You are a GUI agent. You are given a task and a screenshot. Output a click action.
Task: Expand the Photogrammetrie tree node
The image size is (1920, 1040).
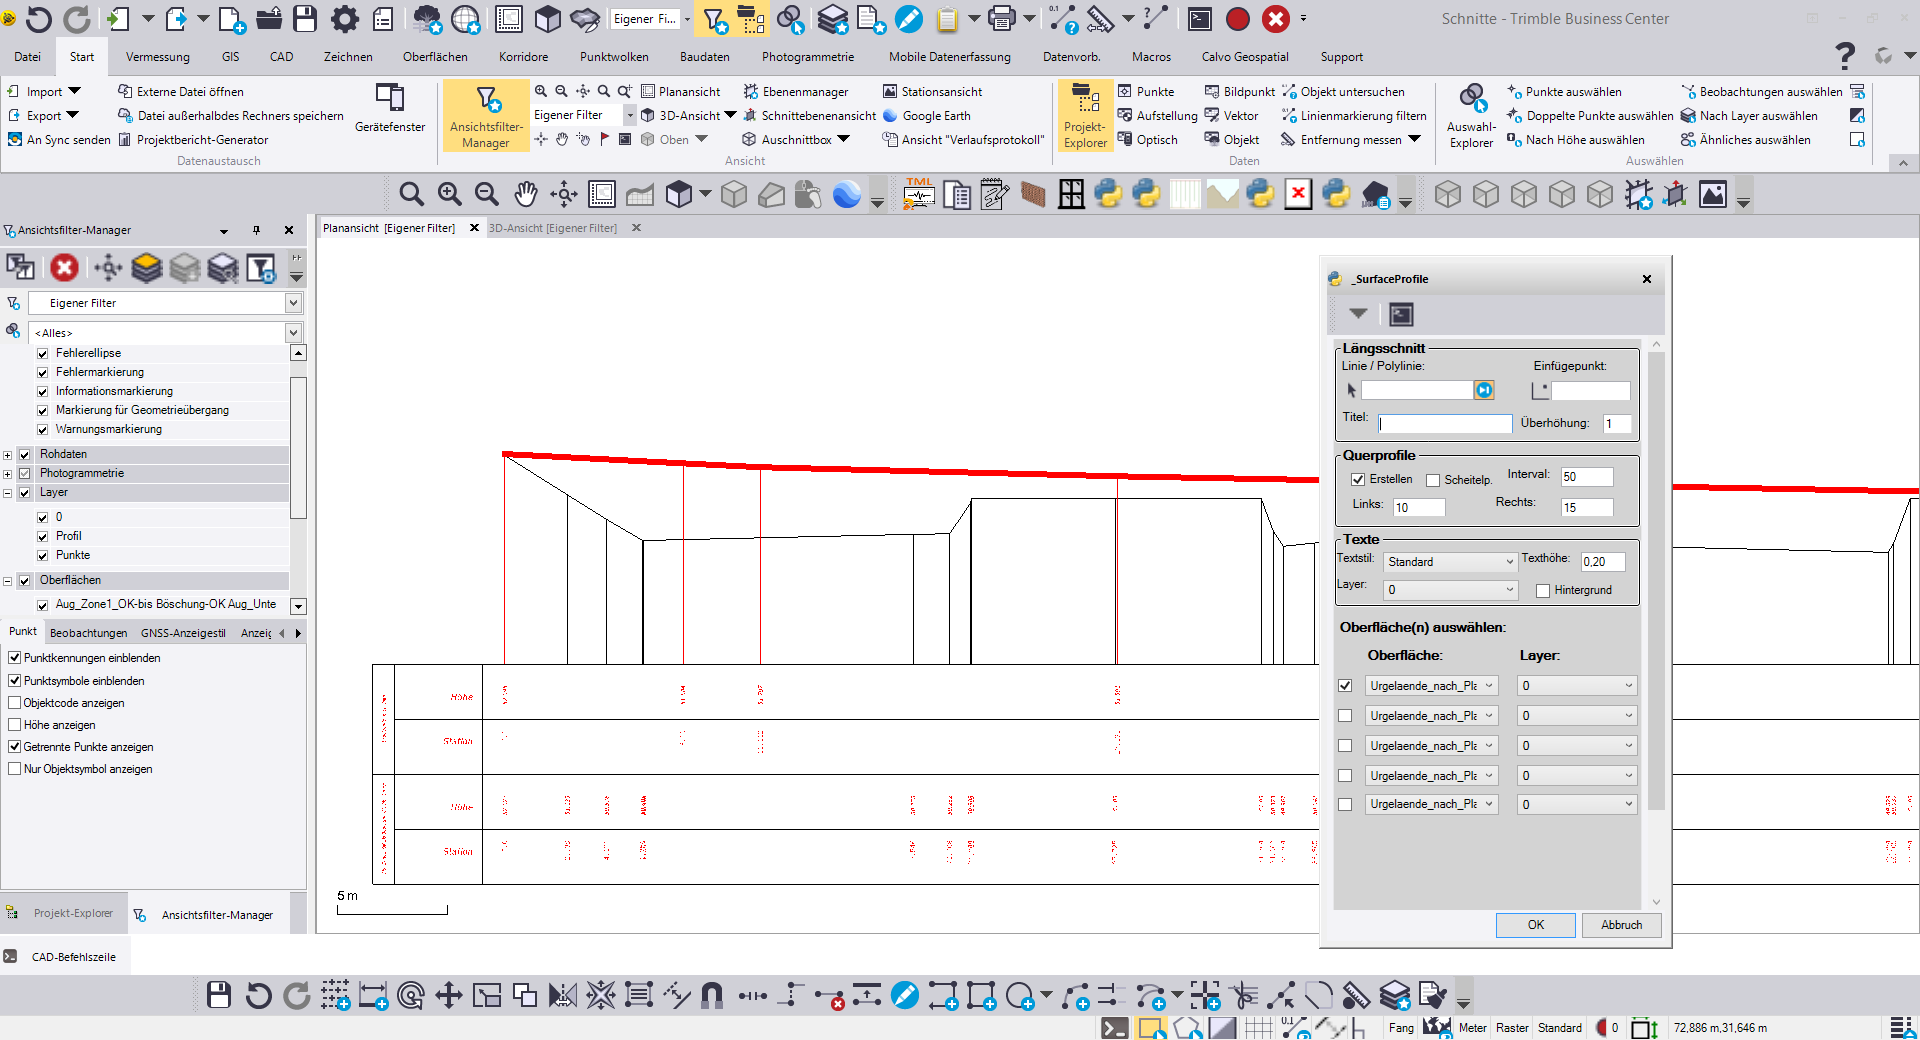(x=8, y=474)
